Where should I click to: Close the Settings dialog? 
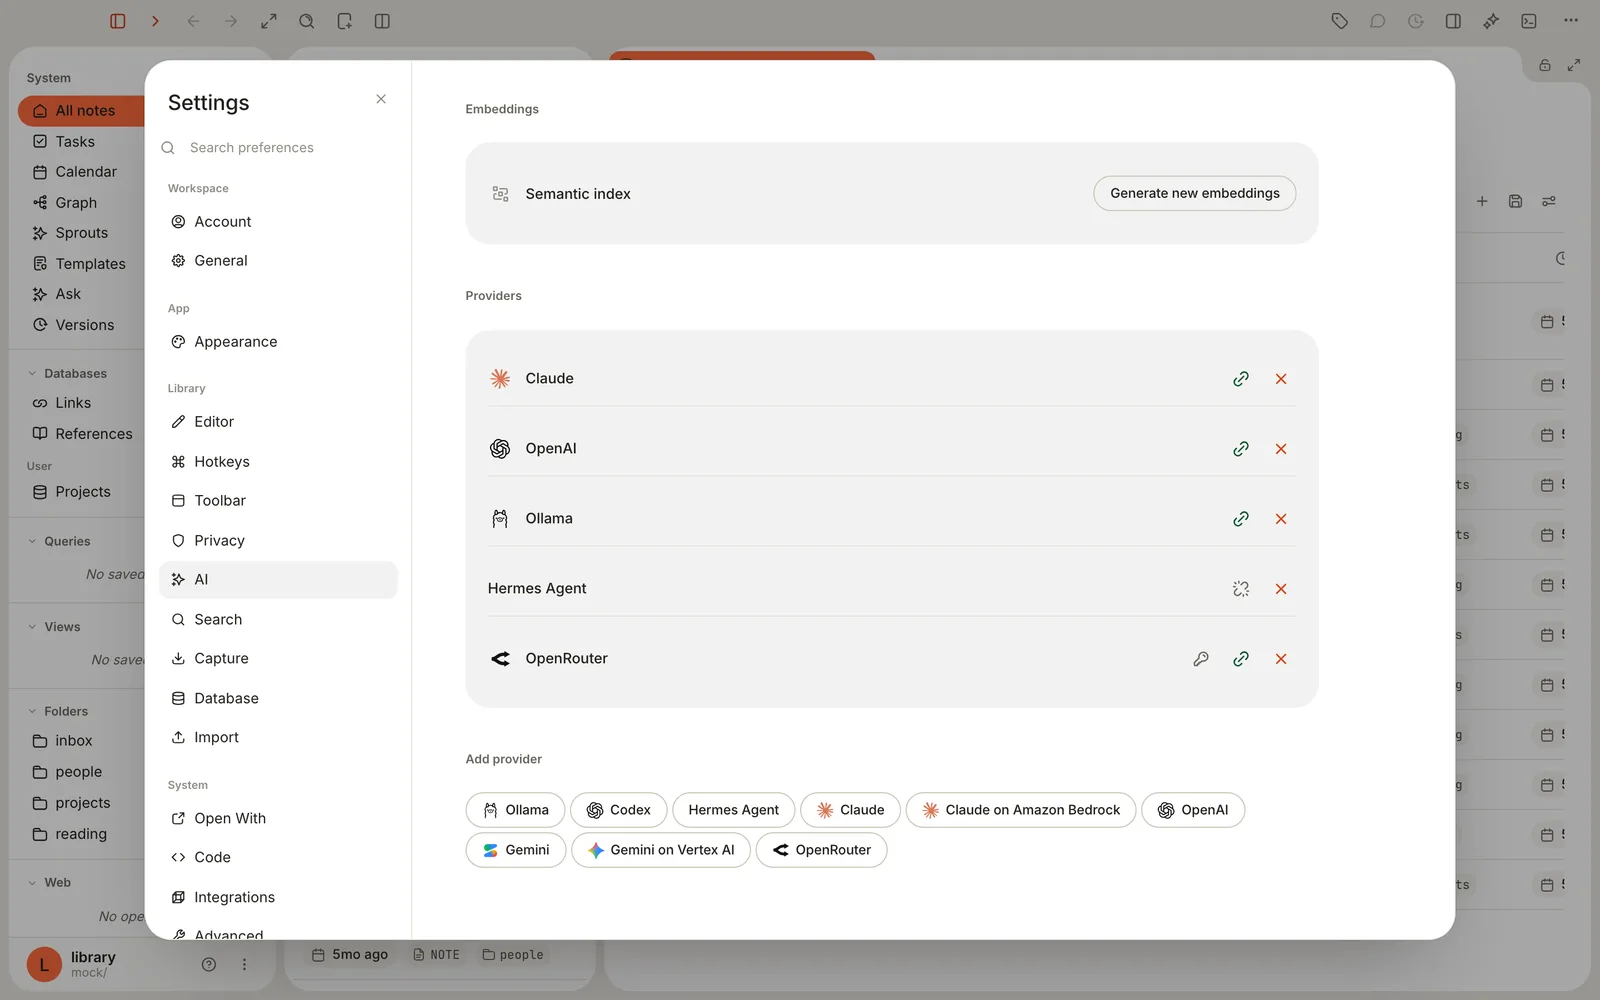381,99
